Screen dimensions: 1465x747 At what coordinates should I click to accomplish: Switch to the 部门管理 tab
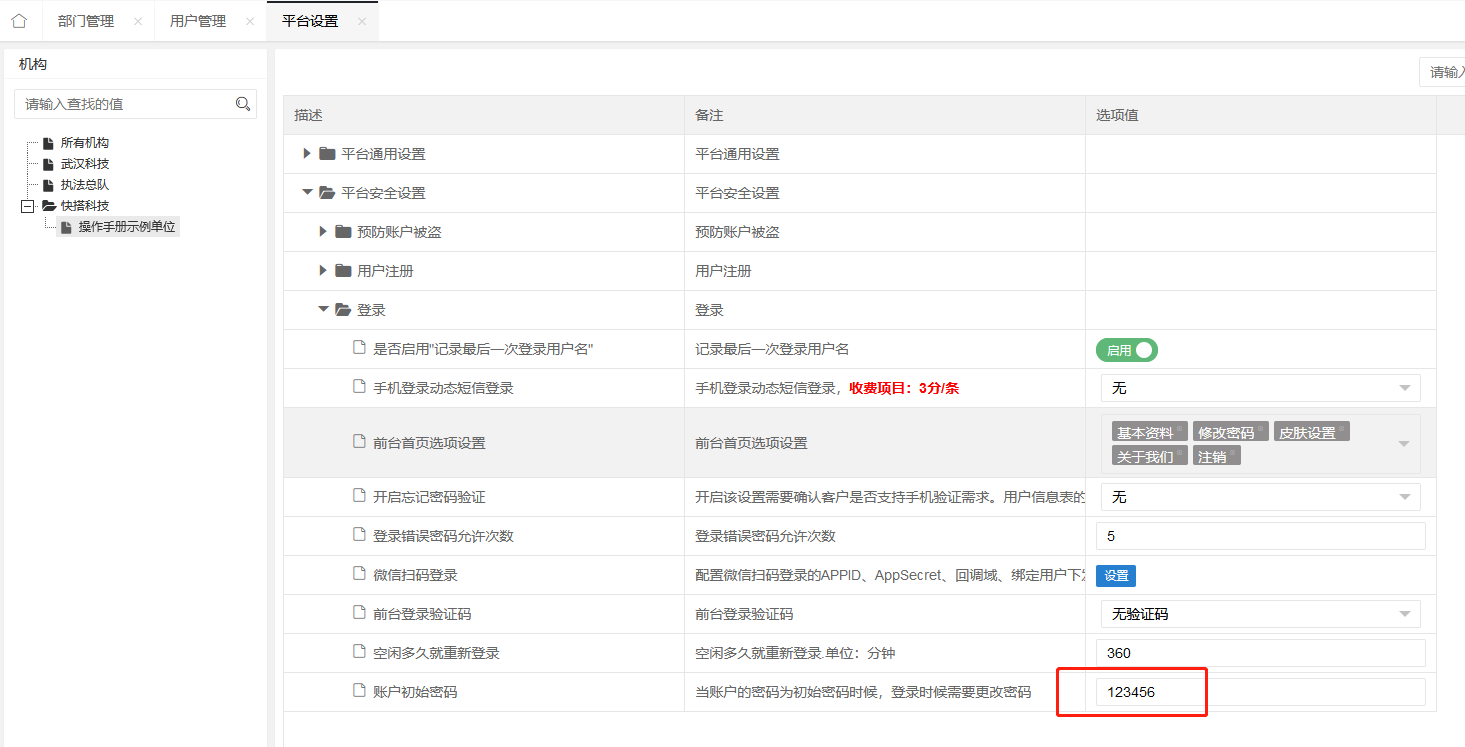[x=86, y=21]
